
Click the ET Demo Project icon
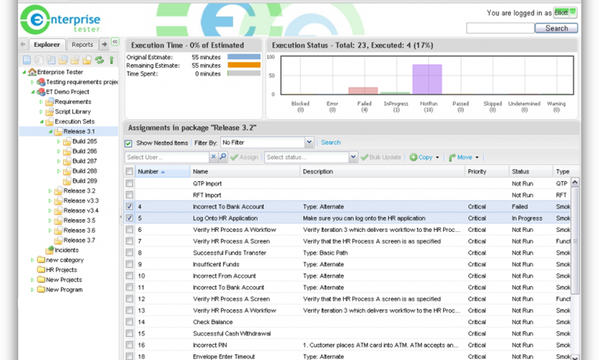click(41, 92)
